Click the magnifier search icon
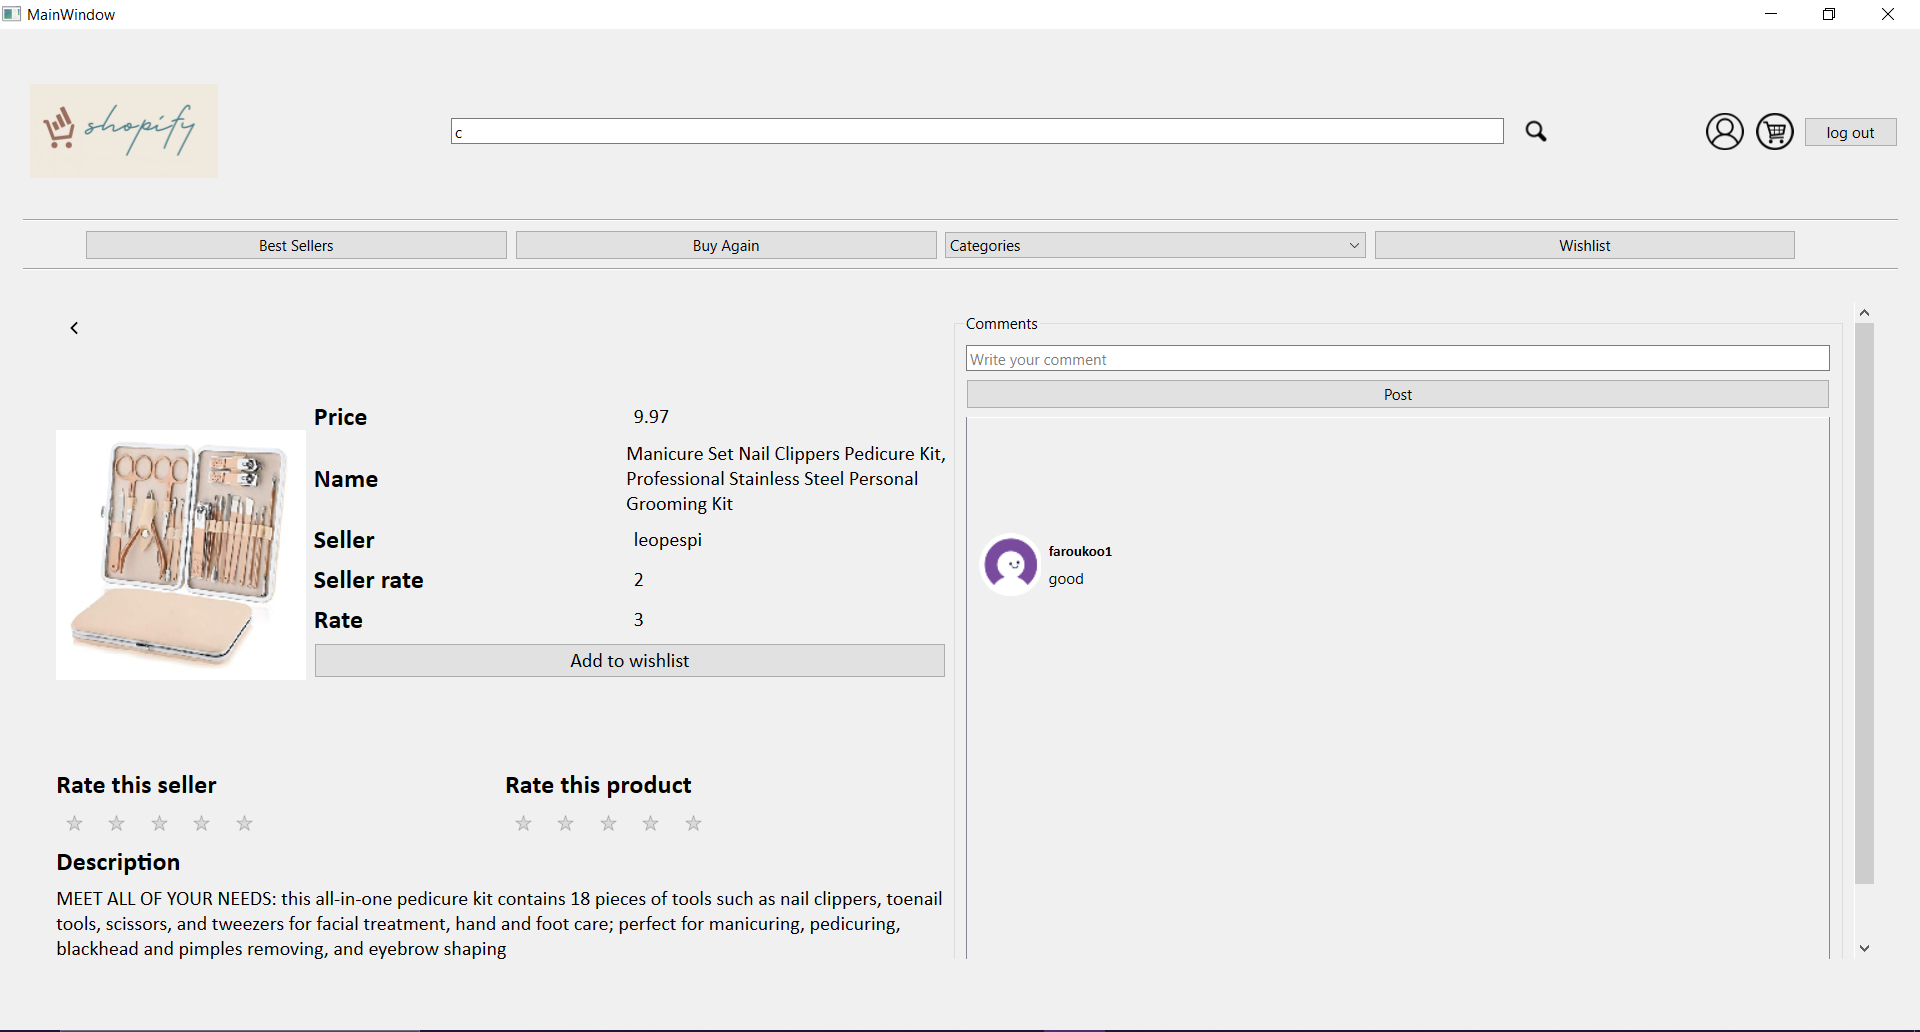This screenshot has width=1920, height=1032. (1536, 132)
